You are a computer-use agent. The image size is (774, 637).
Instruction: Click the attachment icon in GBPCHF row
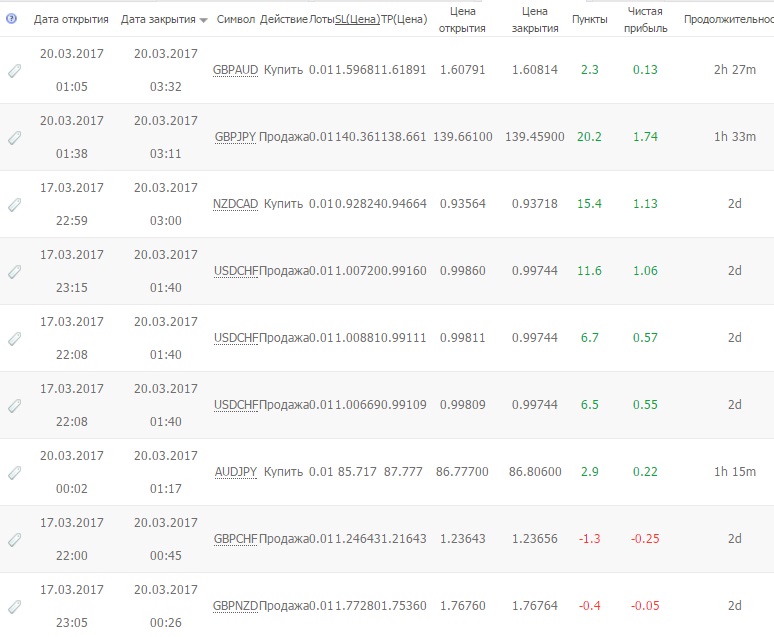tap(15, 540)
